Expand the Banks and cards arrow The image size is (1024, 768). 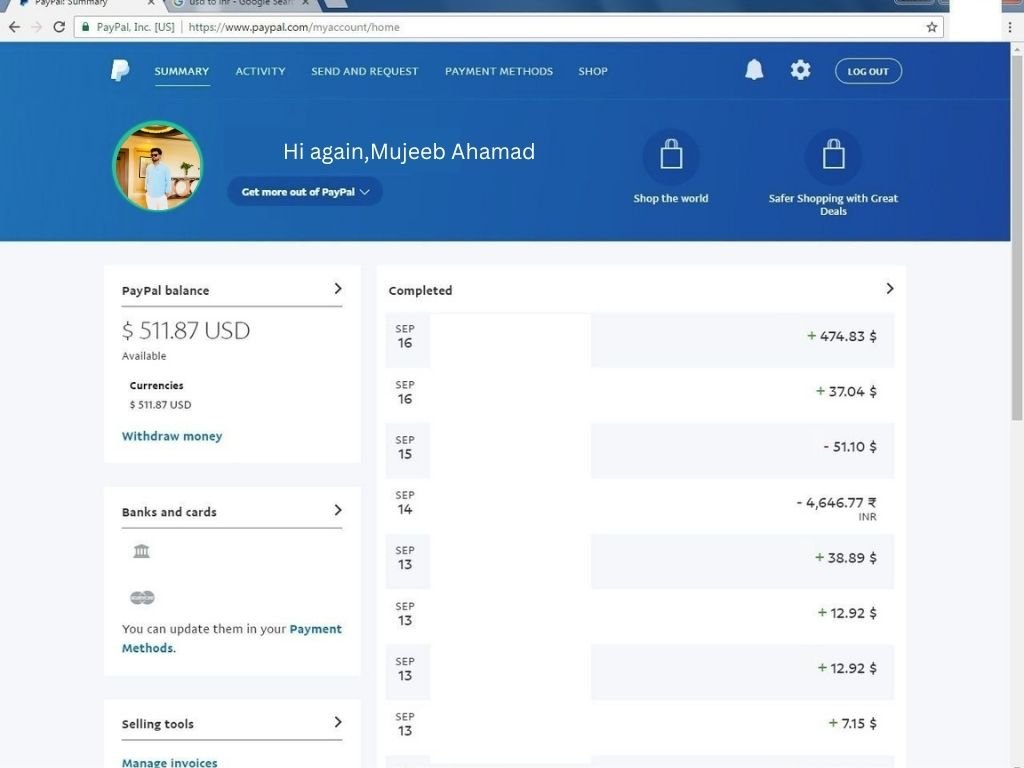[338, 510]
